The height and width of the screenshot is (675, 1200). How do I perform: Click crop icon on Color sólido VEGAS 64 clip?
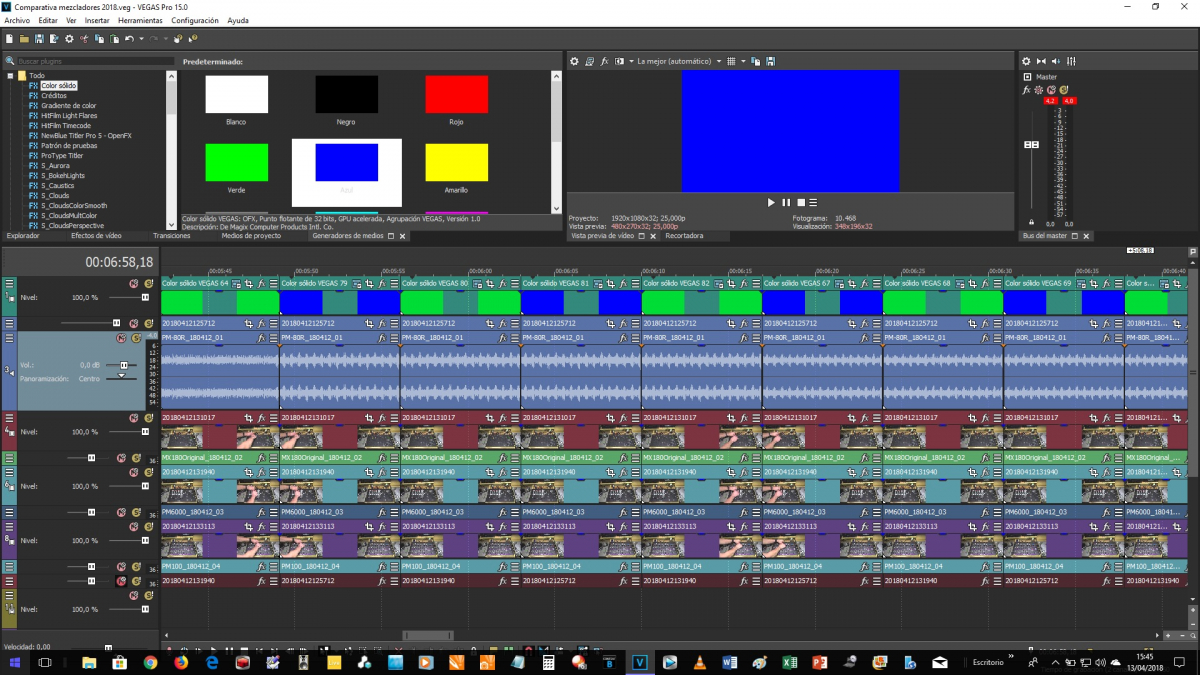pos(247,284)
